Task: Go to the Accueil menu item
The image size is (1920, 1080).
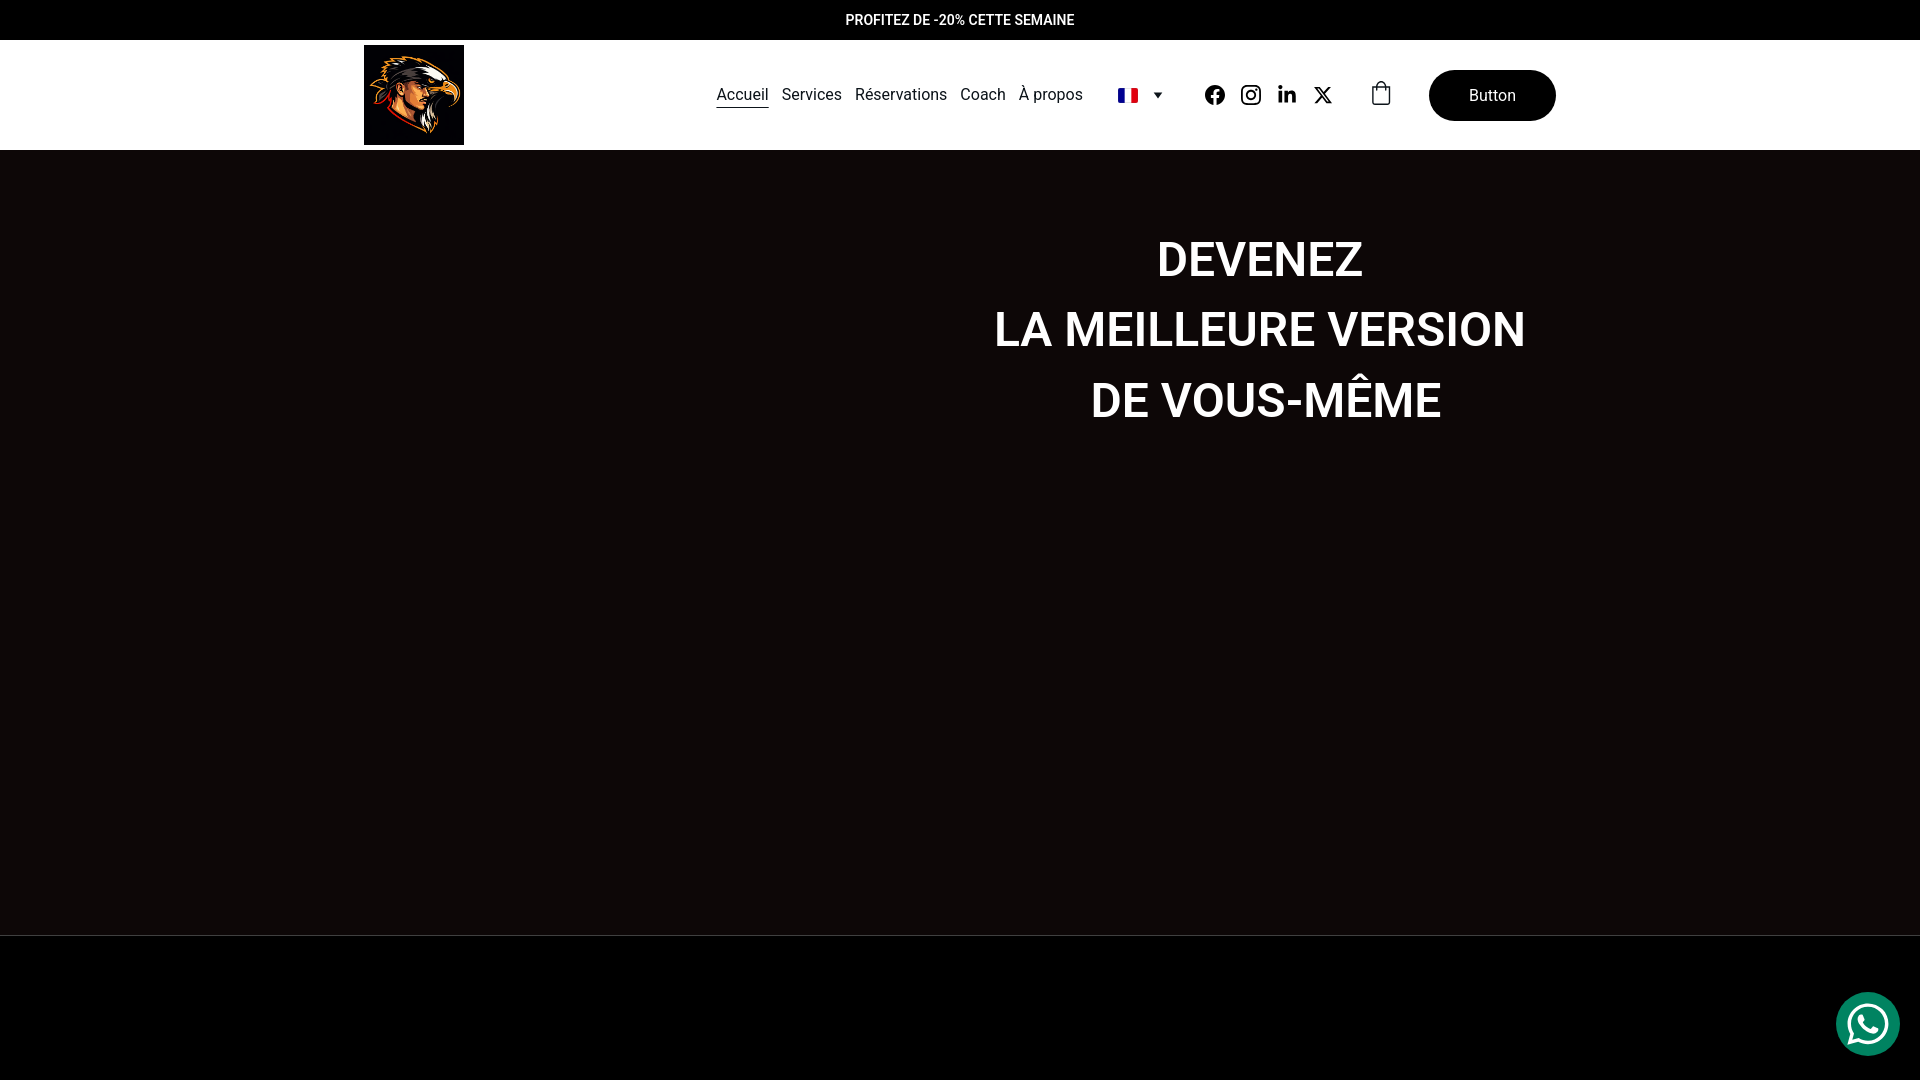Action: (742, 95)
